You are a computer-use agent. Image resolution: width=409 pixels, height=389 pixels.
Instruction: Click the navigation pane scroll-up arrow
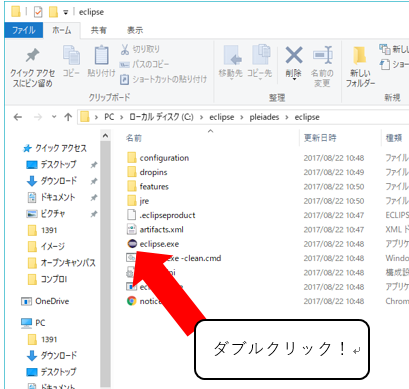105,135
